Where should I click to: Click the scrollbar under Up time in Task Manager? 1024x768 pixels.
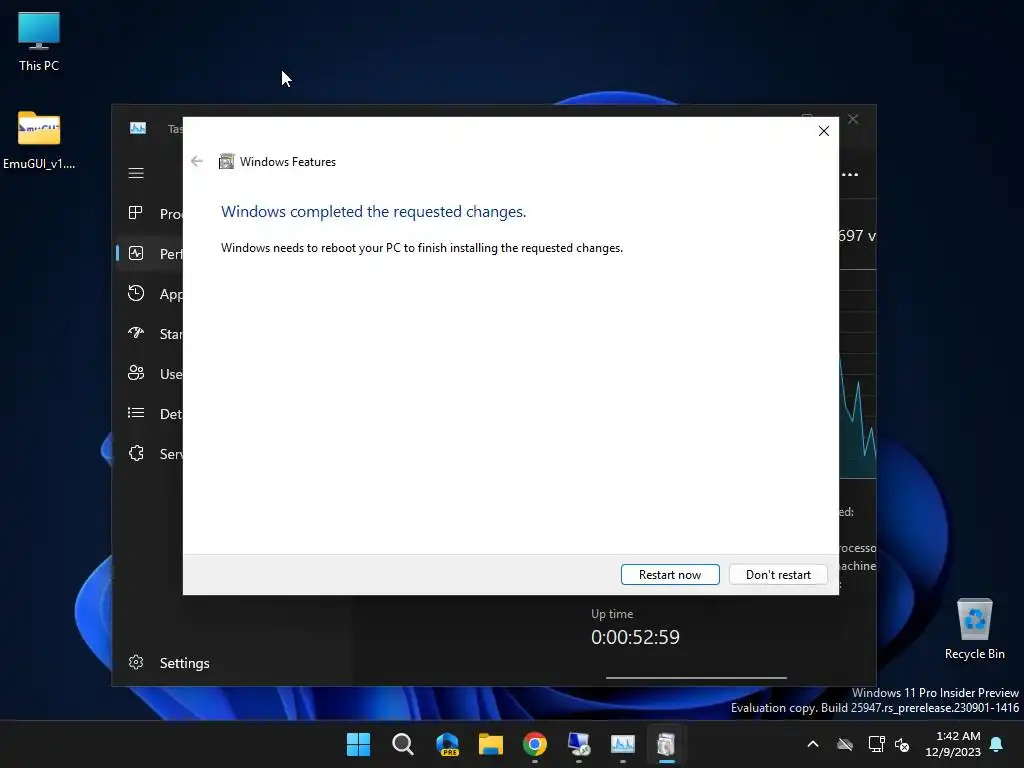click(696, 678)
